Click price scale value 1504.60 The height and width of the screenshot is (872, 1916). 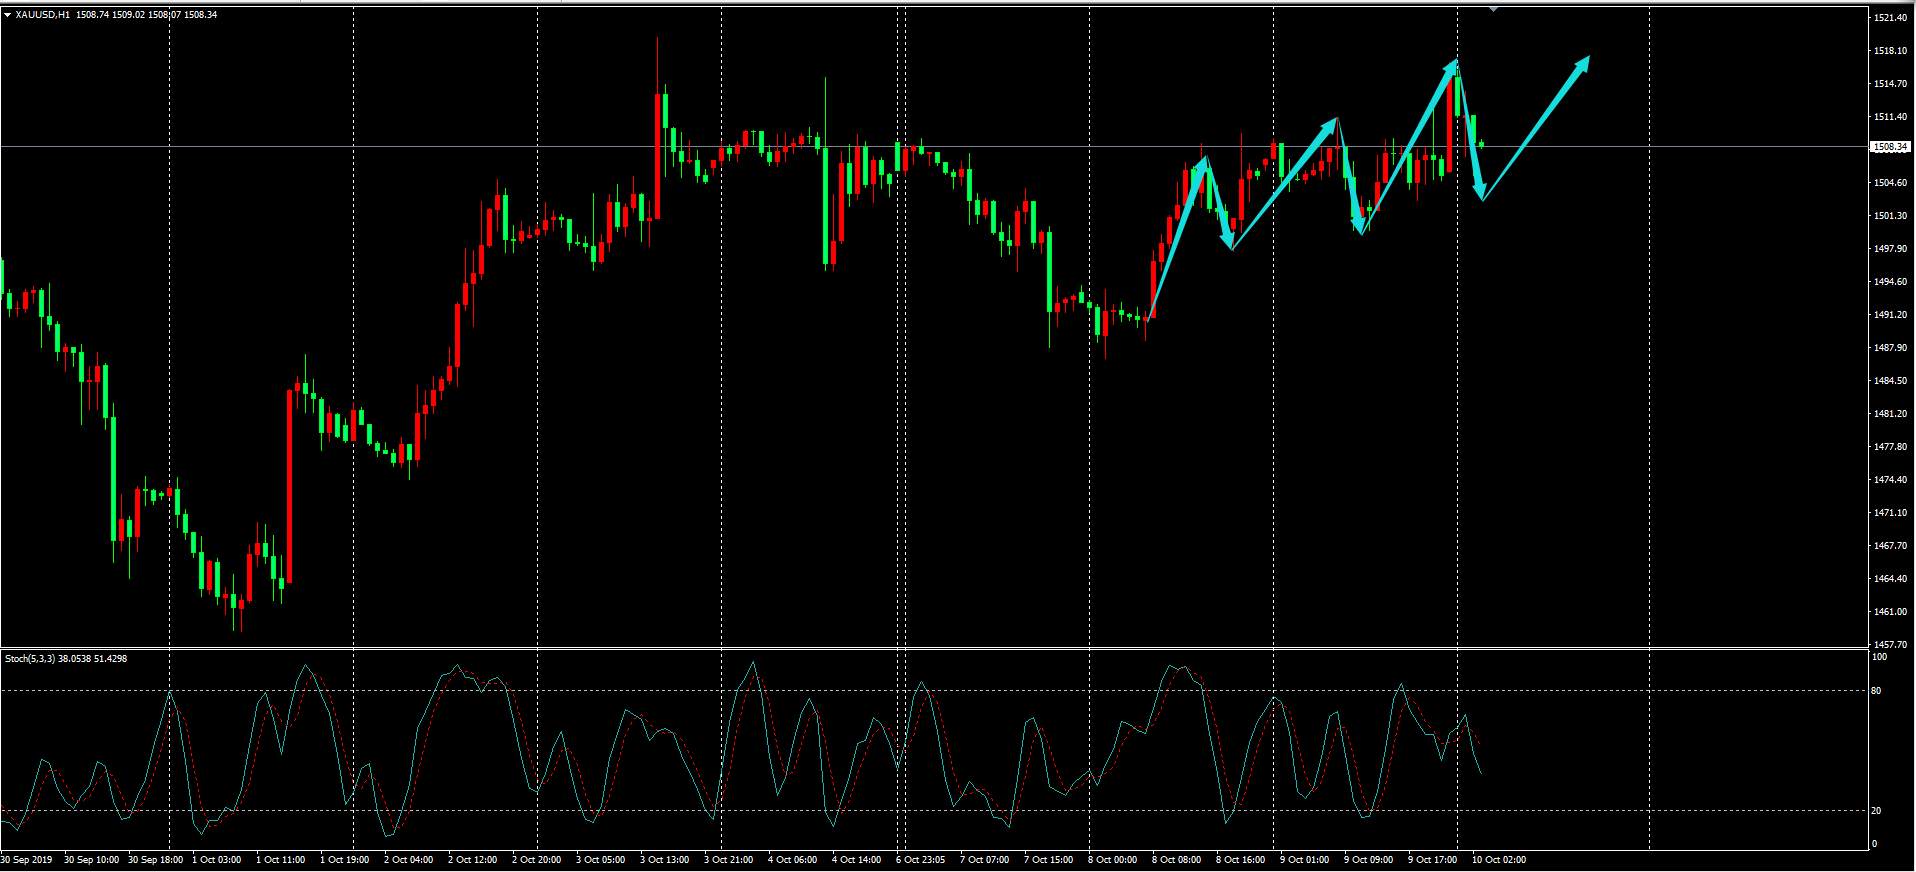1891,183
